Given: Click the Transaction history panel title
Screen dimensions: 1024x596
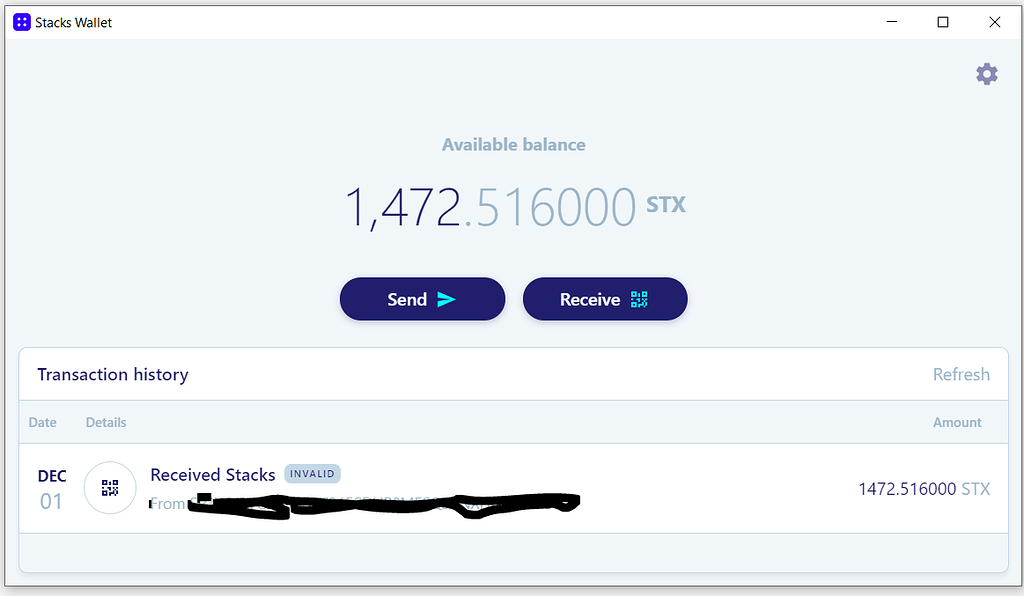Looking at the screenshot, I should [112, 374].
